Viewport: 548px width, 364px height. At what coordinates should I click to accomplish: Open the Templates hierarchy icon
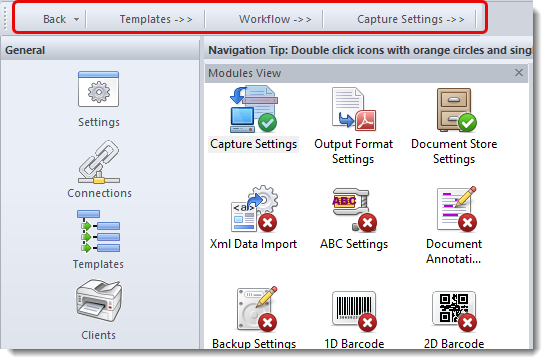point(99,231)
